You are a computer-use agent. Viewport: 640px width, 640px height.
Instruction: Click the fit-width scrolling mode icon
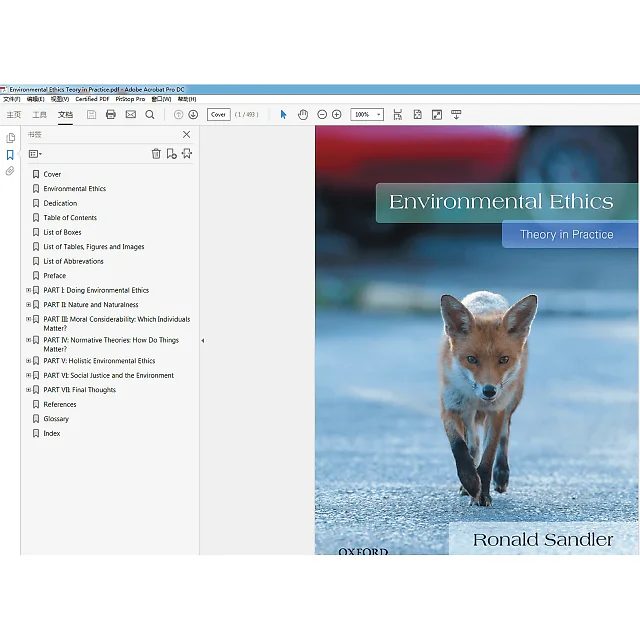pos(398,115)
